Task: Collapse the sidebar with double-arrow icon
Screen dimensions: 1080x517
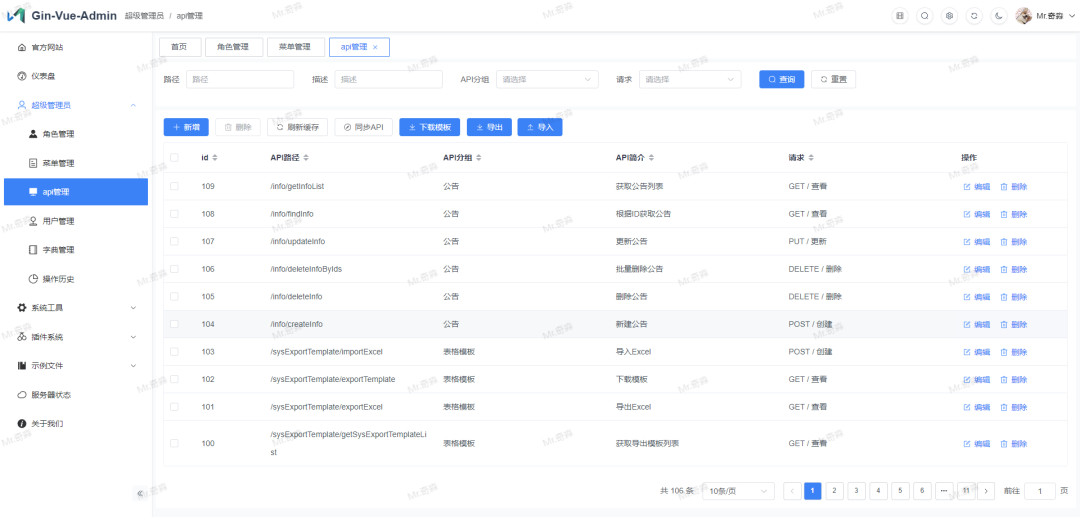Action: pyautogui.click(x=140, y=493)
